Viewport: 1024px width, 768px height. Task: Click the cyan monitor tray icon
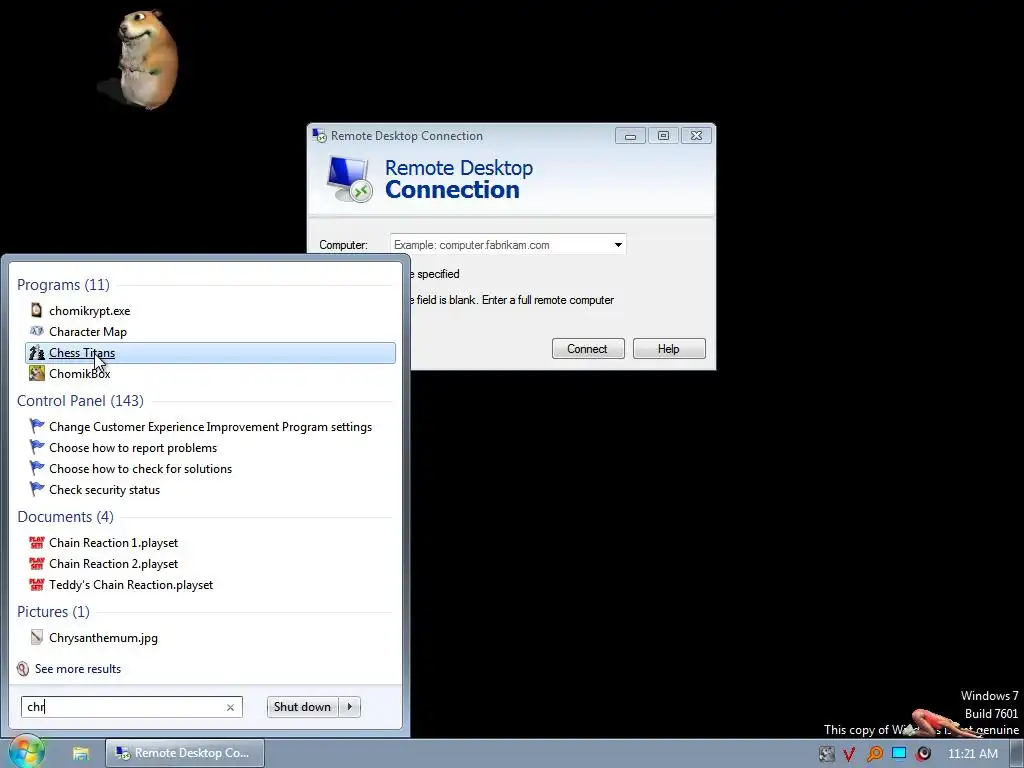(899, 753)
